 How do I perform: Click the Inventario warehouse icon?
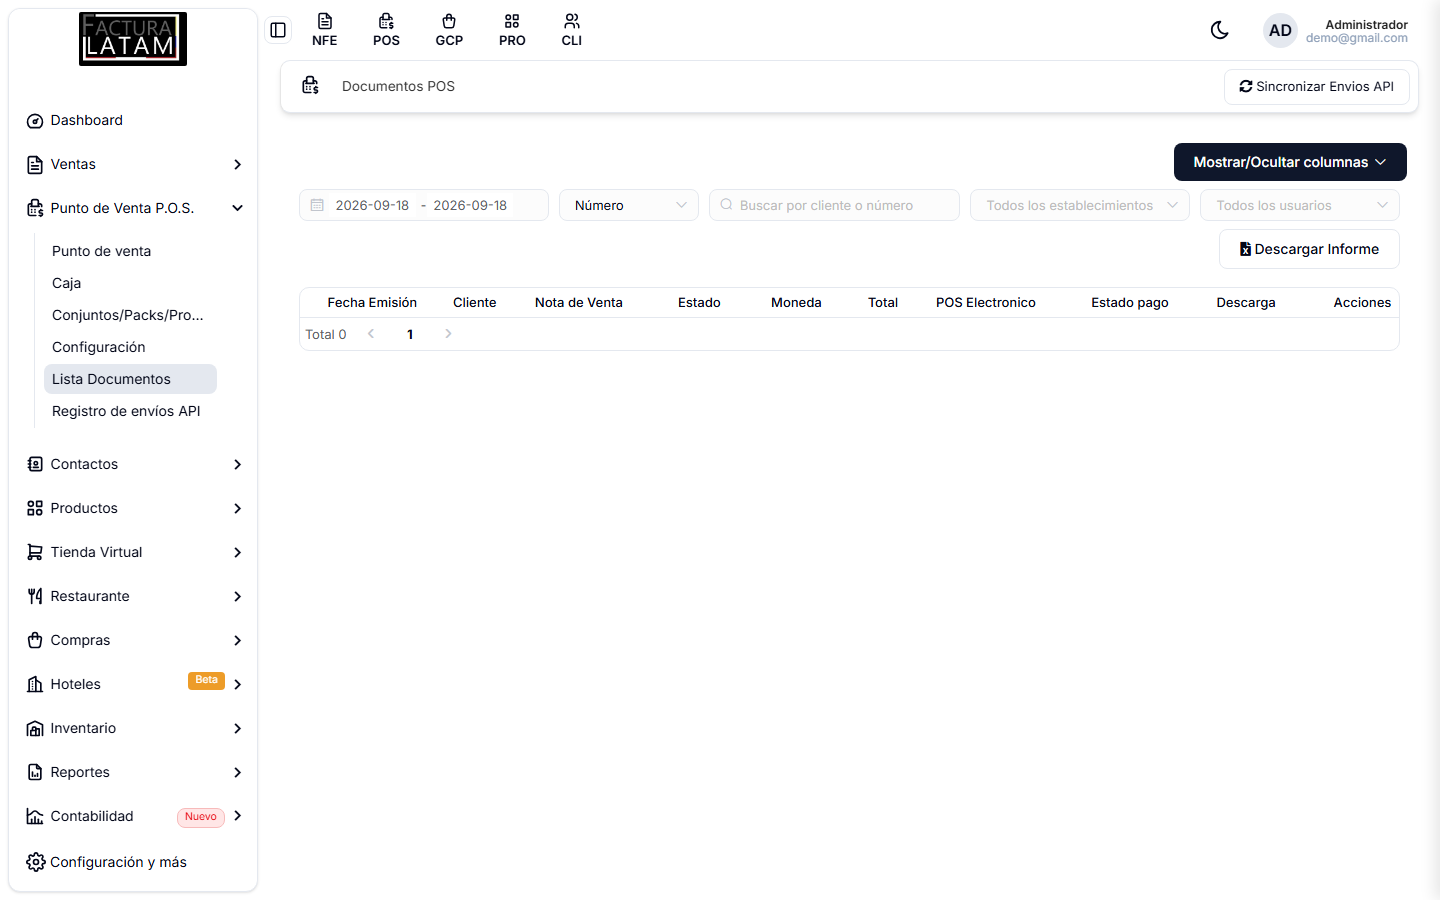pyautogui.click(x=35, y=728)
